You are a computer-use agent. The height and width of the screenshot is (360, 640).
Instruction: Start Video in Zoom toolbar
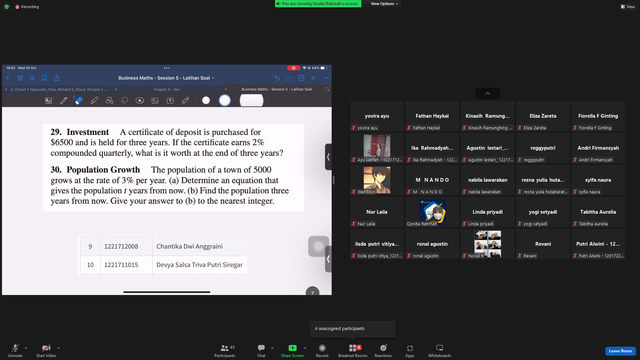[46, 350]
